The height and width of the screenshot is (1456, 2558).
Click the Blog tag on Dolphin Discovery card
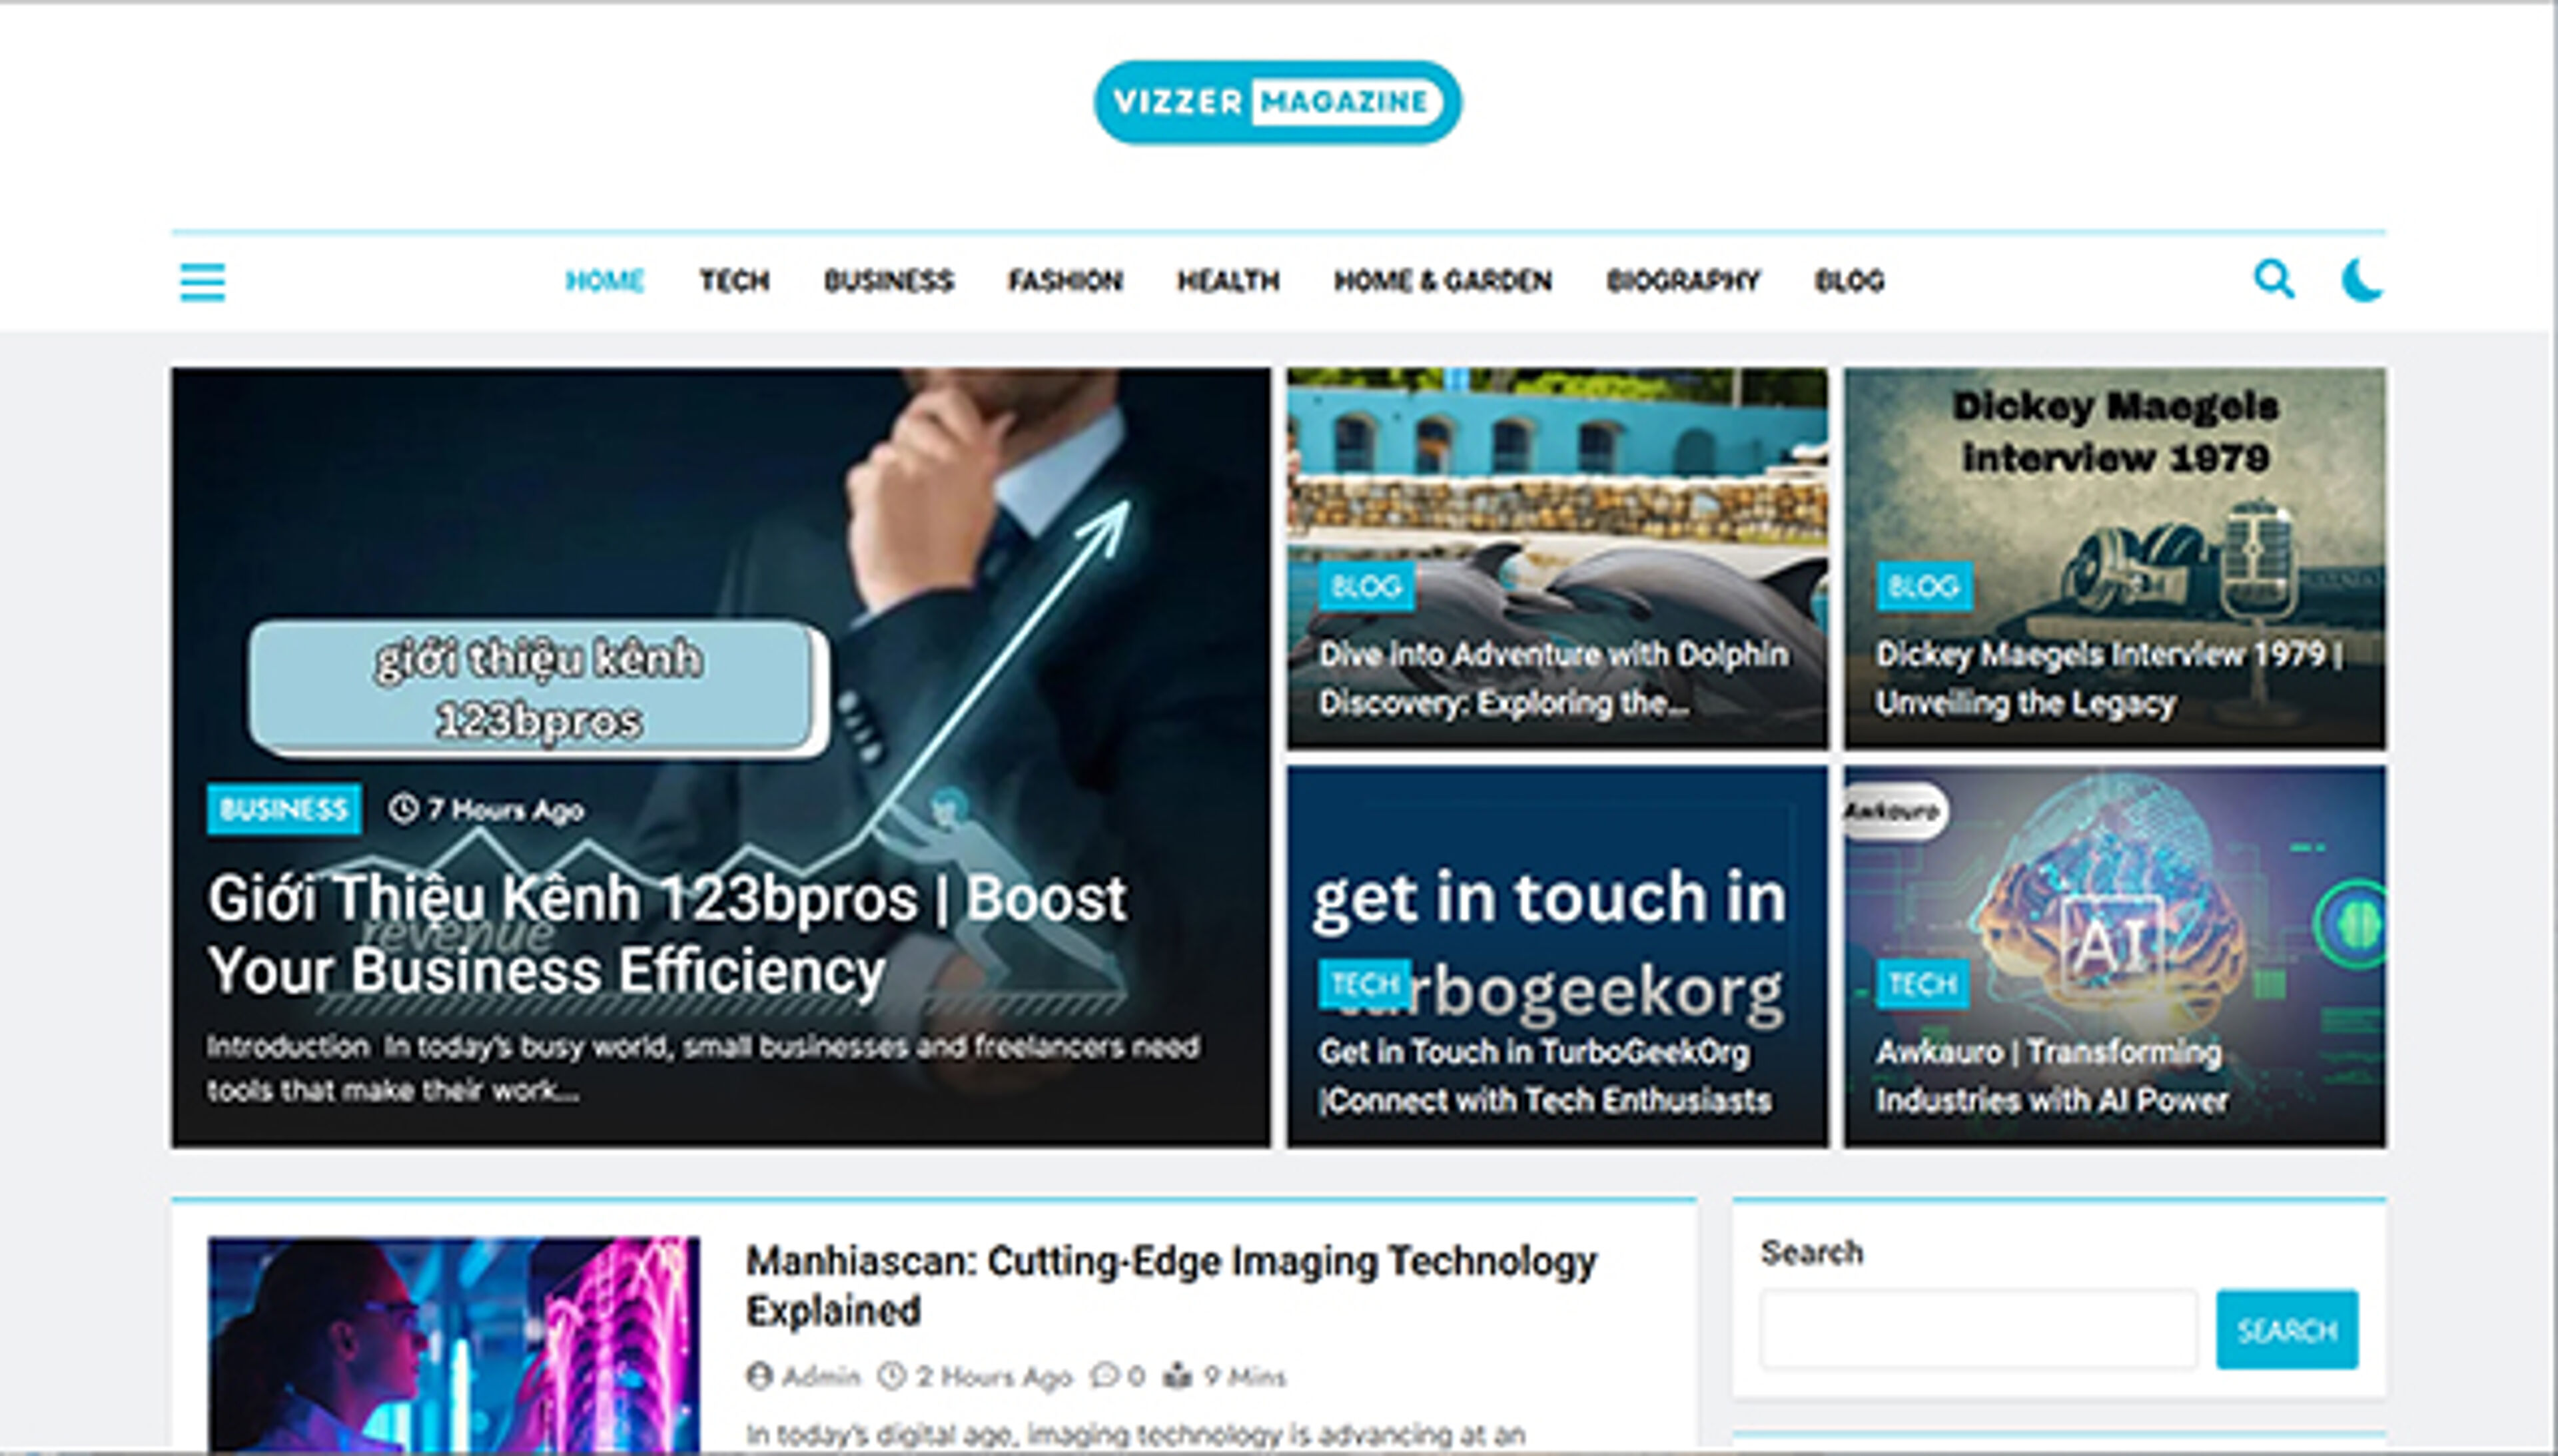pos(1366,586)
